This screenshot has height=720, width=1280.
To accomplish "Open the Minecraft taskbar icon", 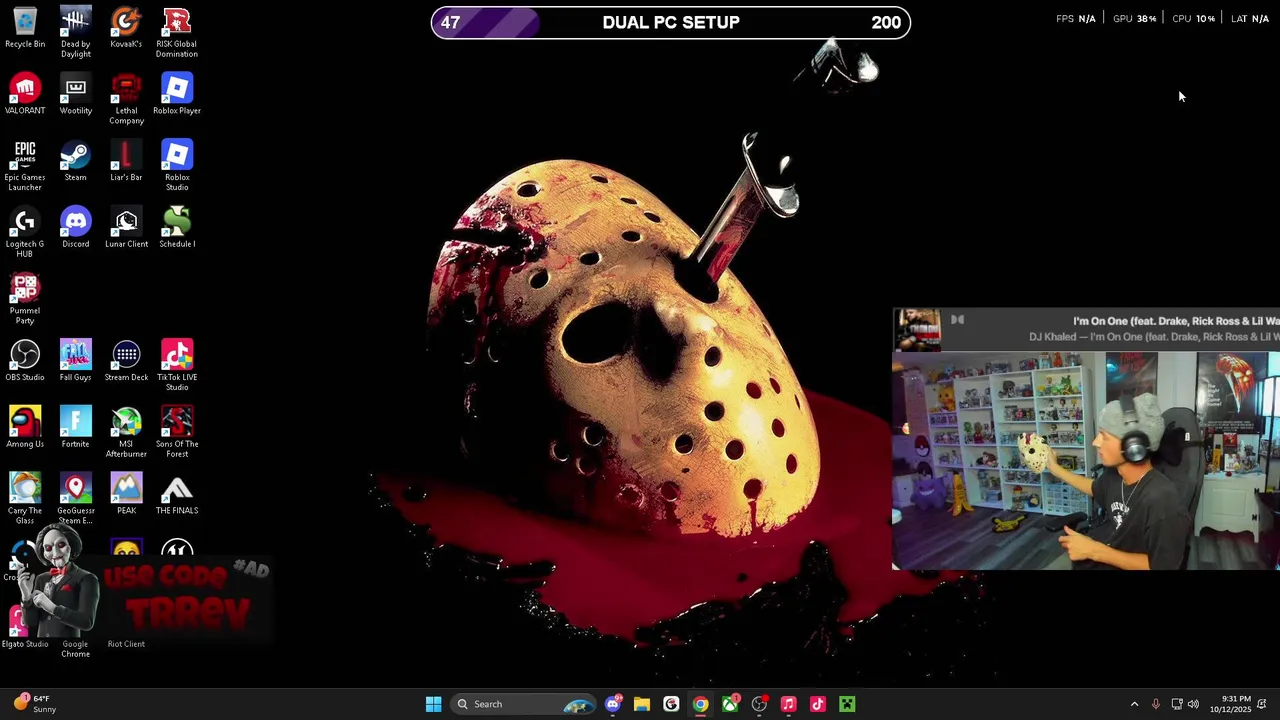I will pyautogui.click(x=847, y=704).
